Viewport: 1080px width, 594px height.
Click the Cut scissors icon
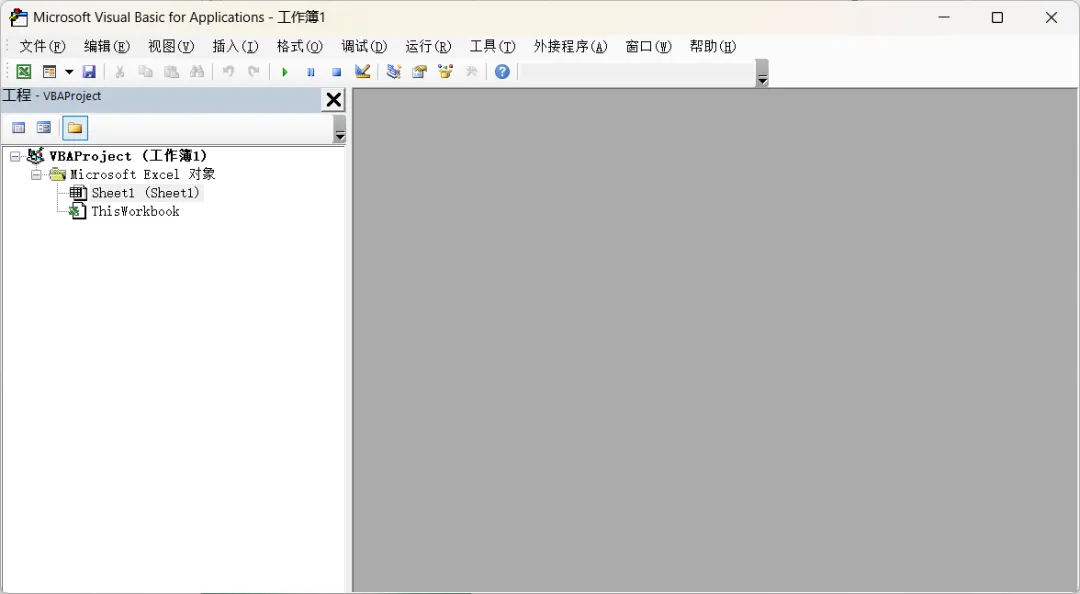120,72
